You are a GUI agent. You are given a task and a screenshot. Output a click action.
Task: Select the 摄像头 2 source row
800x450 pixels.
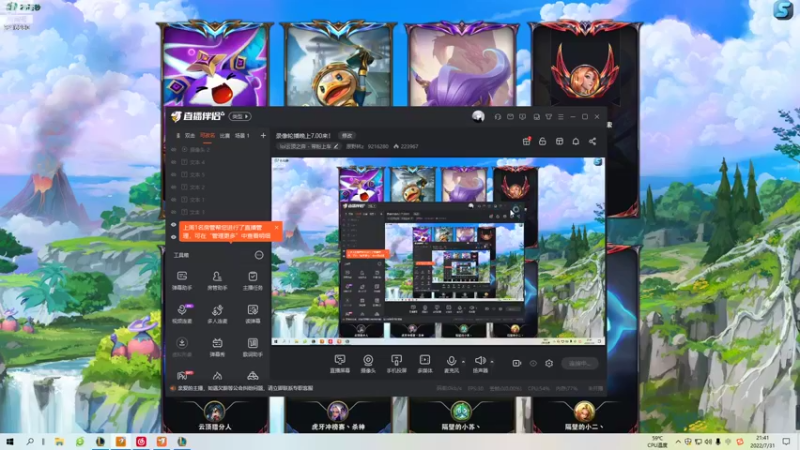tap(218, 149)
